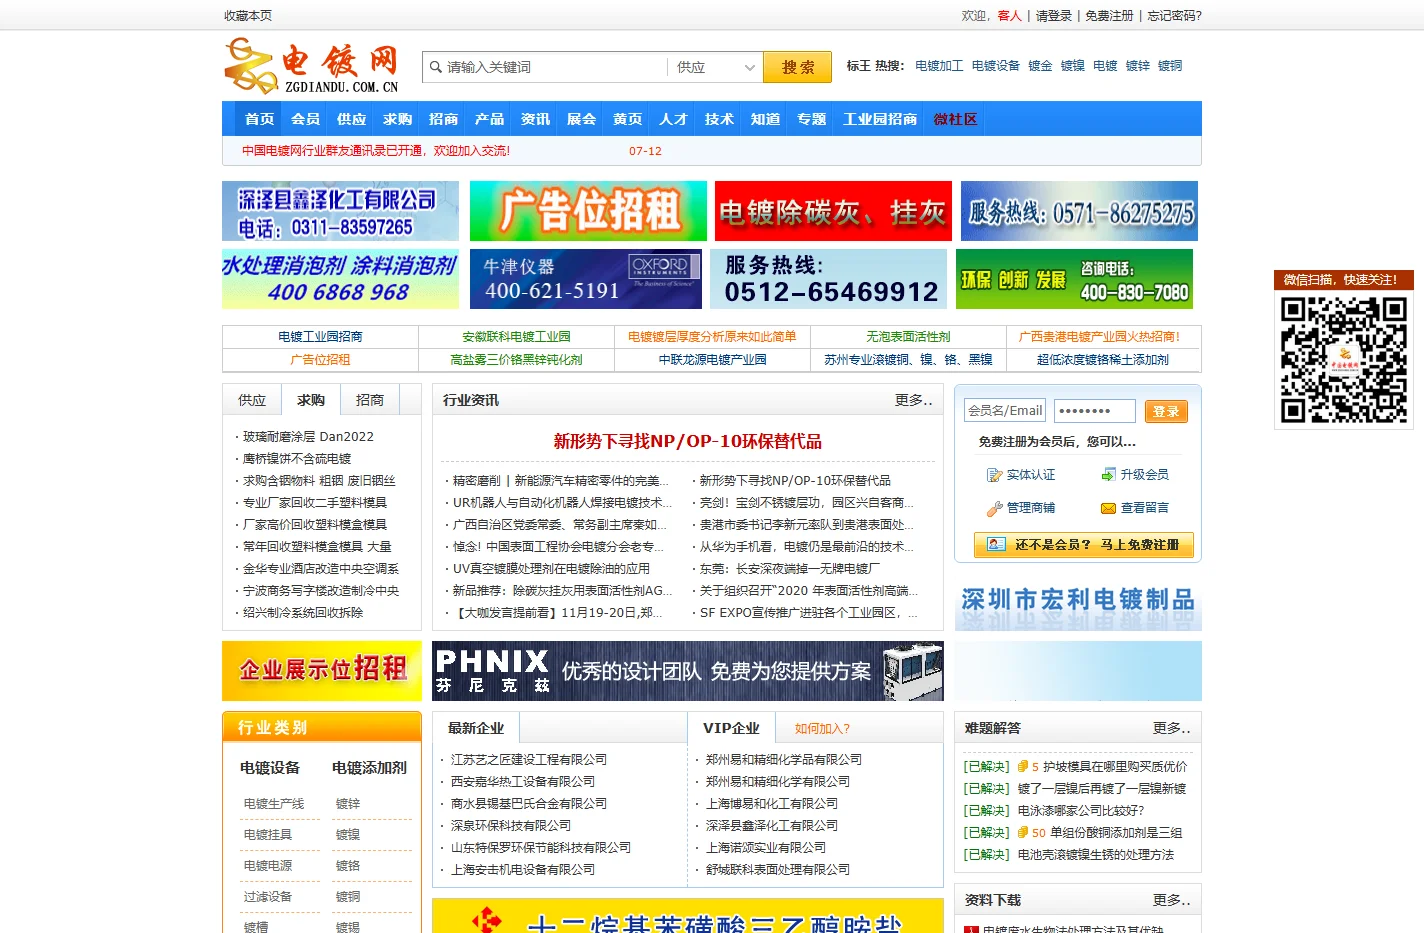Open 郑州易和精细化学品有限公司 VIP link
Viewport: 1424px width, 933px height.
click(x=784, y=760)
